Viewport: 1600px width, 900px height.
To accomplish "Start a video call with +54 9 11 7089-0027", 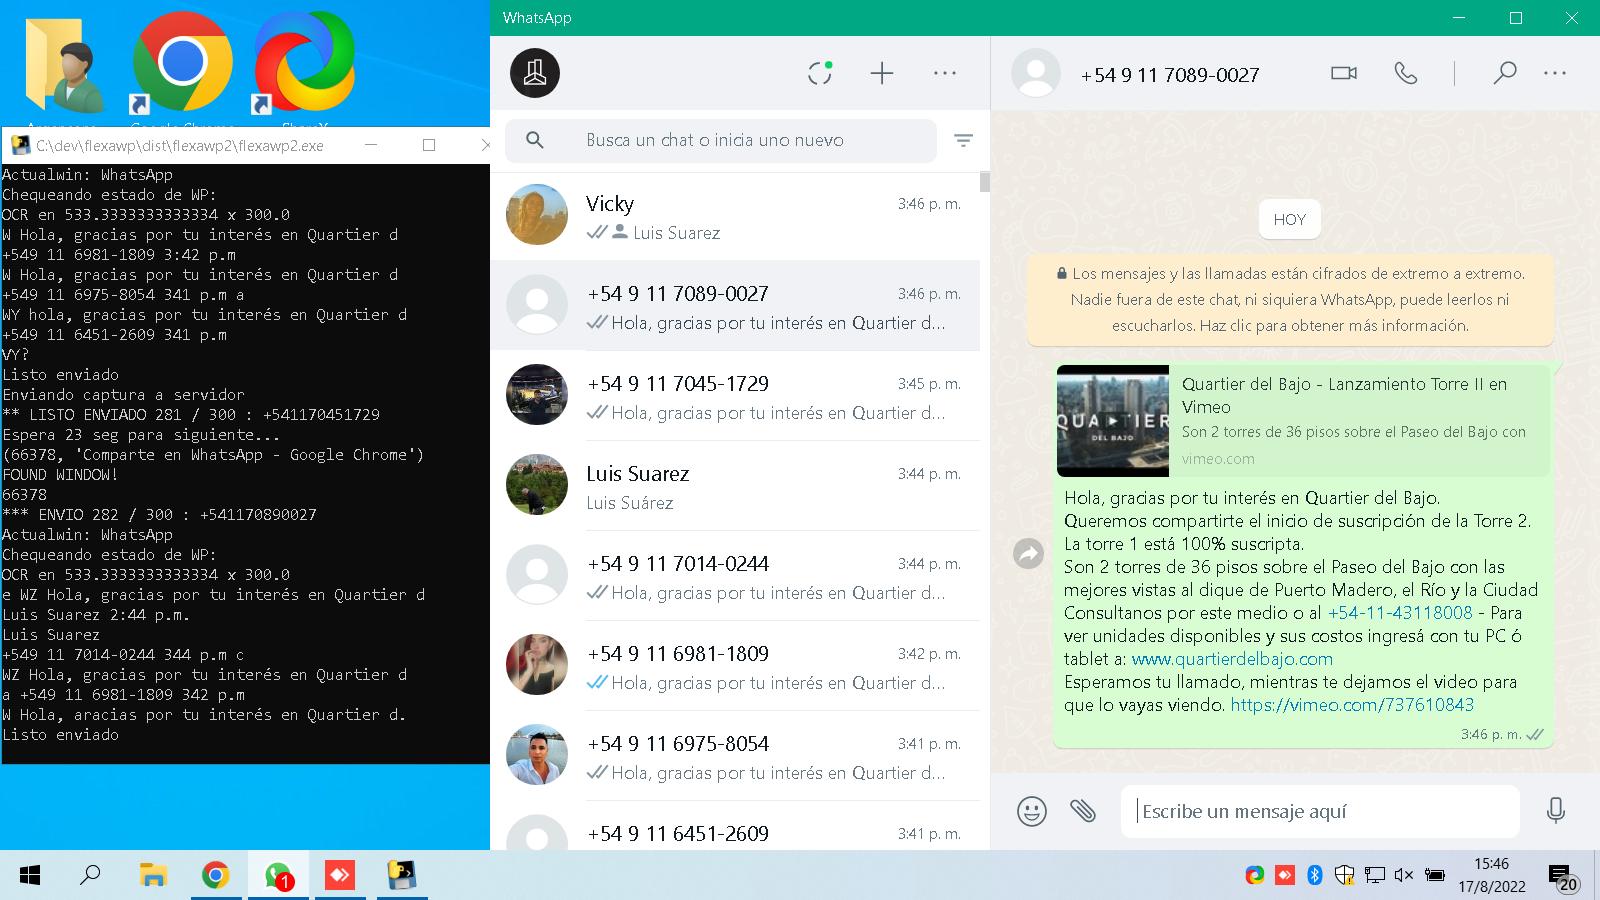I will pyautogui.click(x=1344, y=73).
